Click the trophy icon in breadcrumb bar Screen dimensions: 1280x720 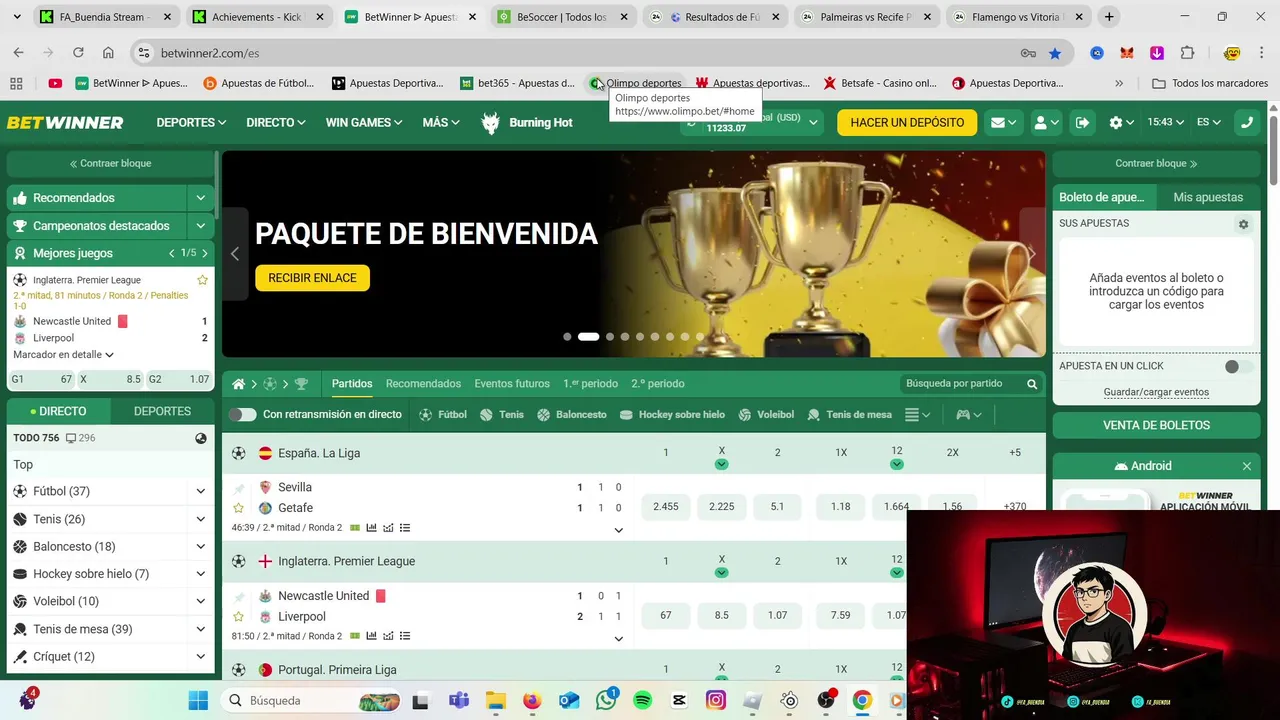(301, 384)
